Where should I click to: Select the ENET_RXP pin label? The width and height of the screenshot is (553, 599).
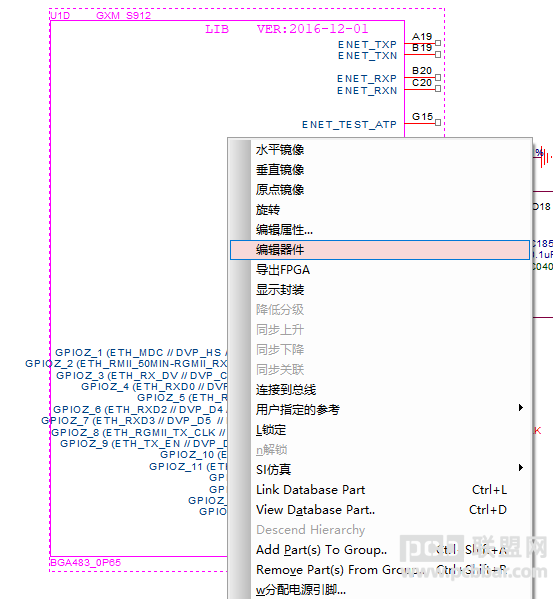click(x=367, y=79)
